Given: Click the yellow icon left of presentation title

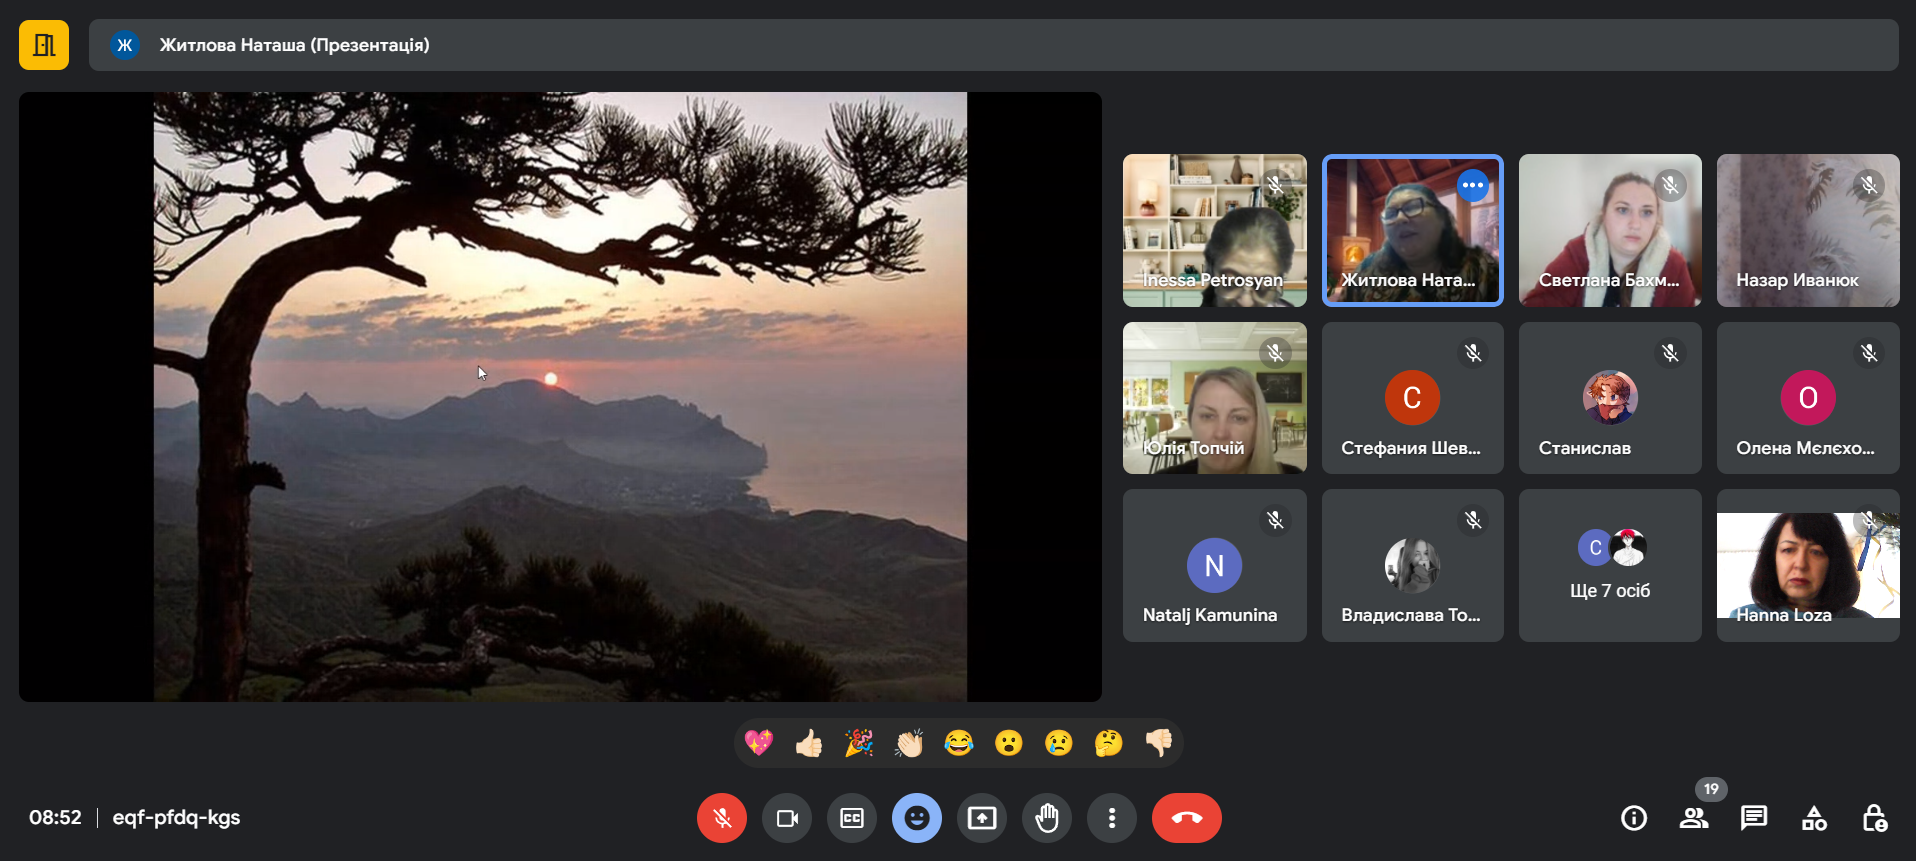Looking at the screenshot, I should click(x=44, y=45).
